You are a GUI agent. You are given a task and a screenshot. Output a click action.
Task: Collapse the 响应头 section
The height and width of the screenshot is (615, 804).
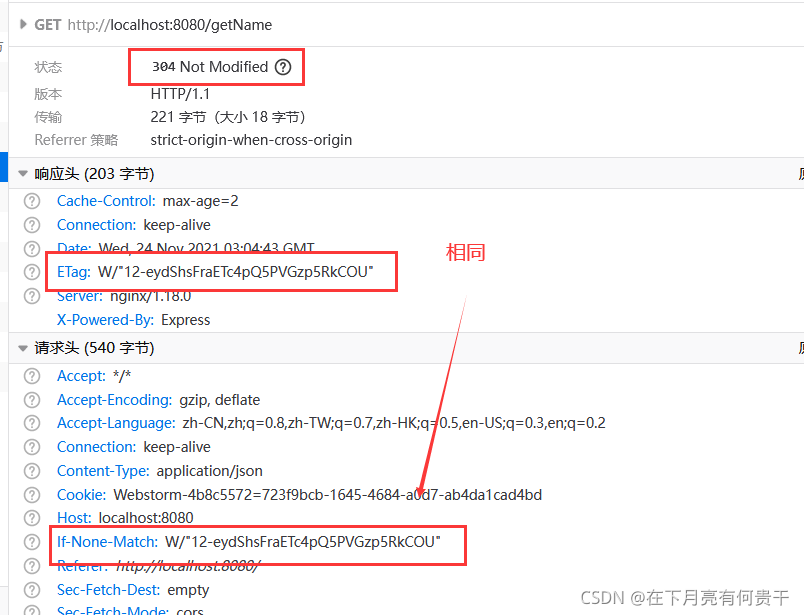23,173
